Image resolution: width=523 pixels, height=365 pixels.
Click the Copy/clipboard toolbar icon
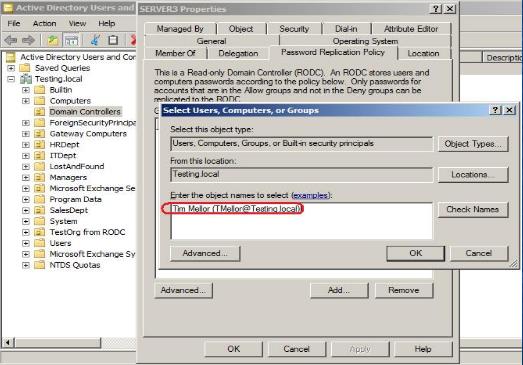click(113, 40)
